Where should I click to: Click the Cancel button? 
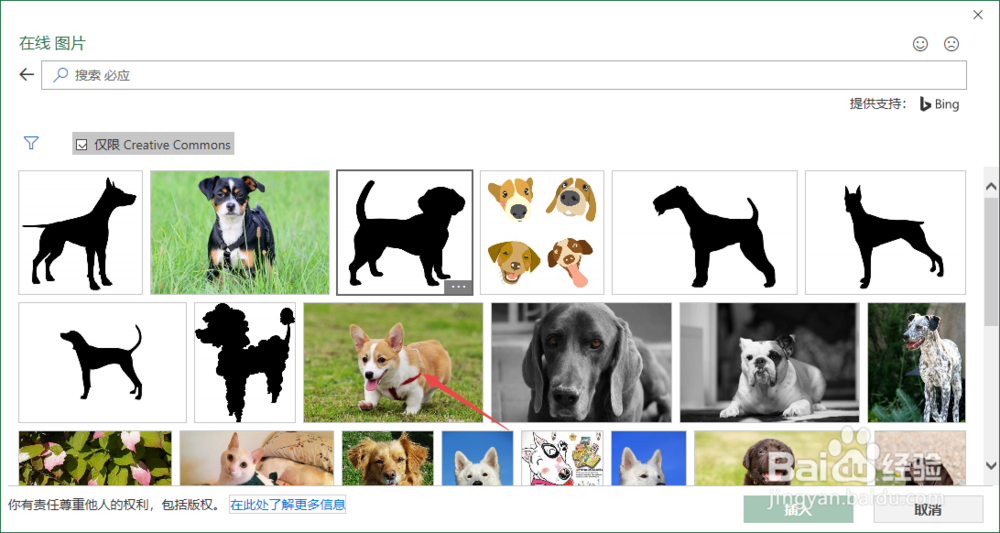pyautogui.click(x=928, y=509)
